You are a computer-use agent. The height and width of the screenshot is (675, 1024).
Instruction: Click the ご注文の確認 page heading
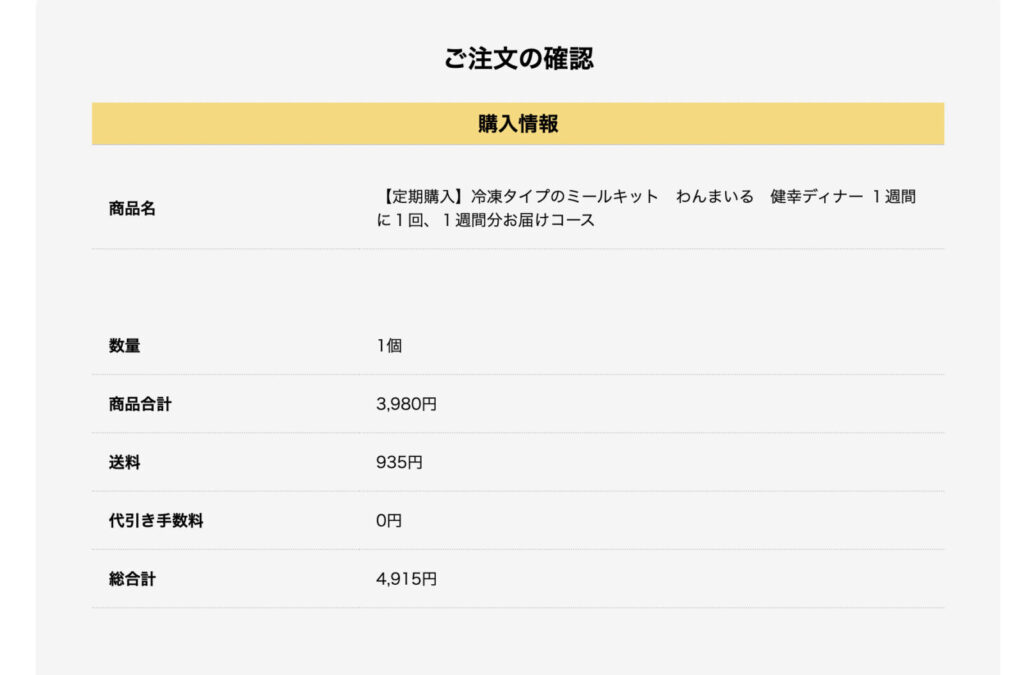pyautogui.click(x=519, y=58)
